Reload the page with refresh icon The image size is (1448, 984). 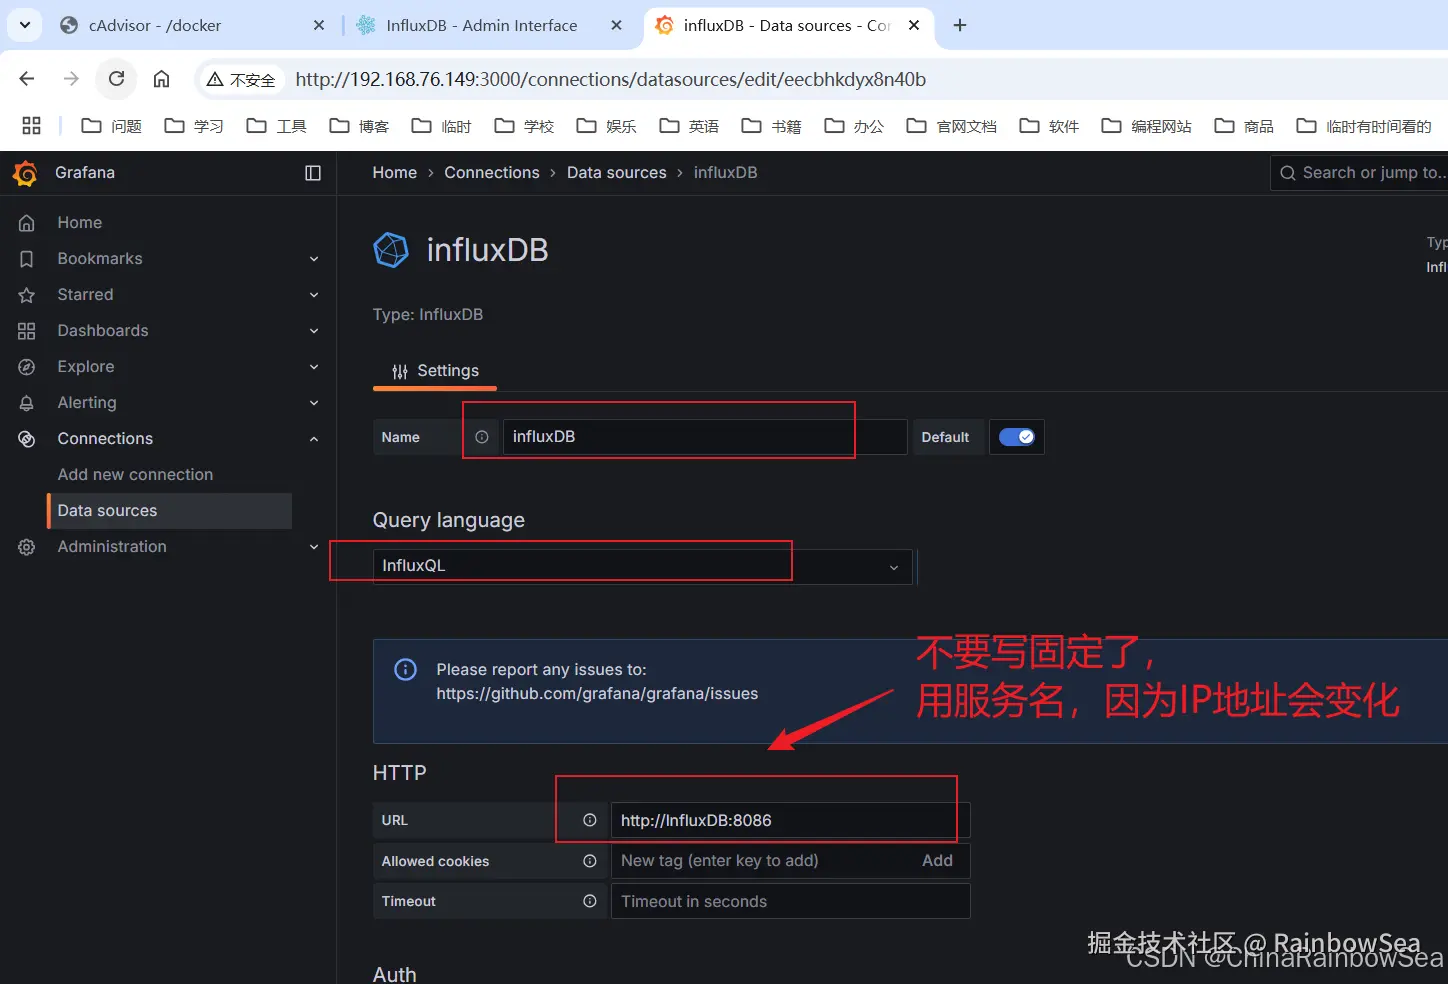(x=117, y=79)
